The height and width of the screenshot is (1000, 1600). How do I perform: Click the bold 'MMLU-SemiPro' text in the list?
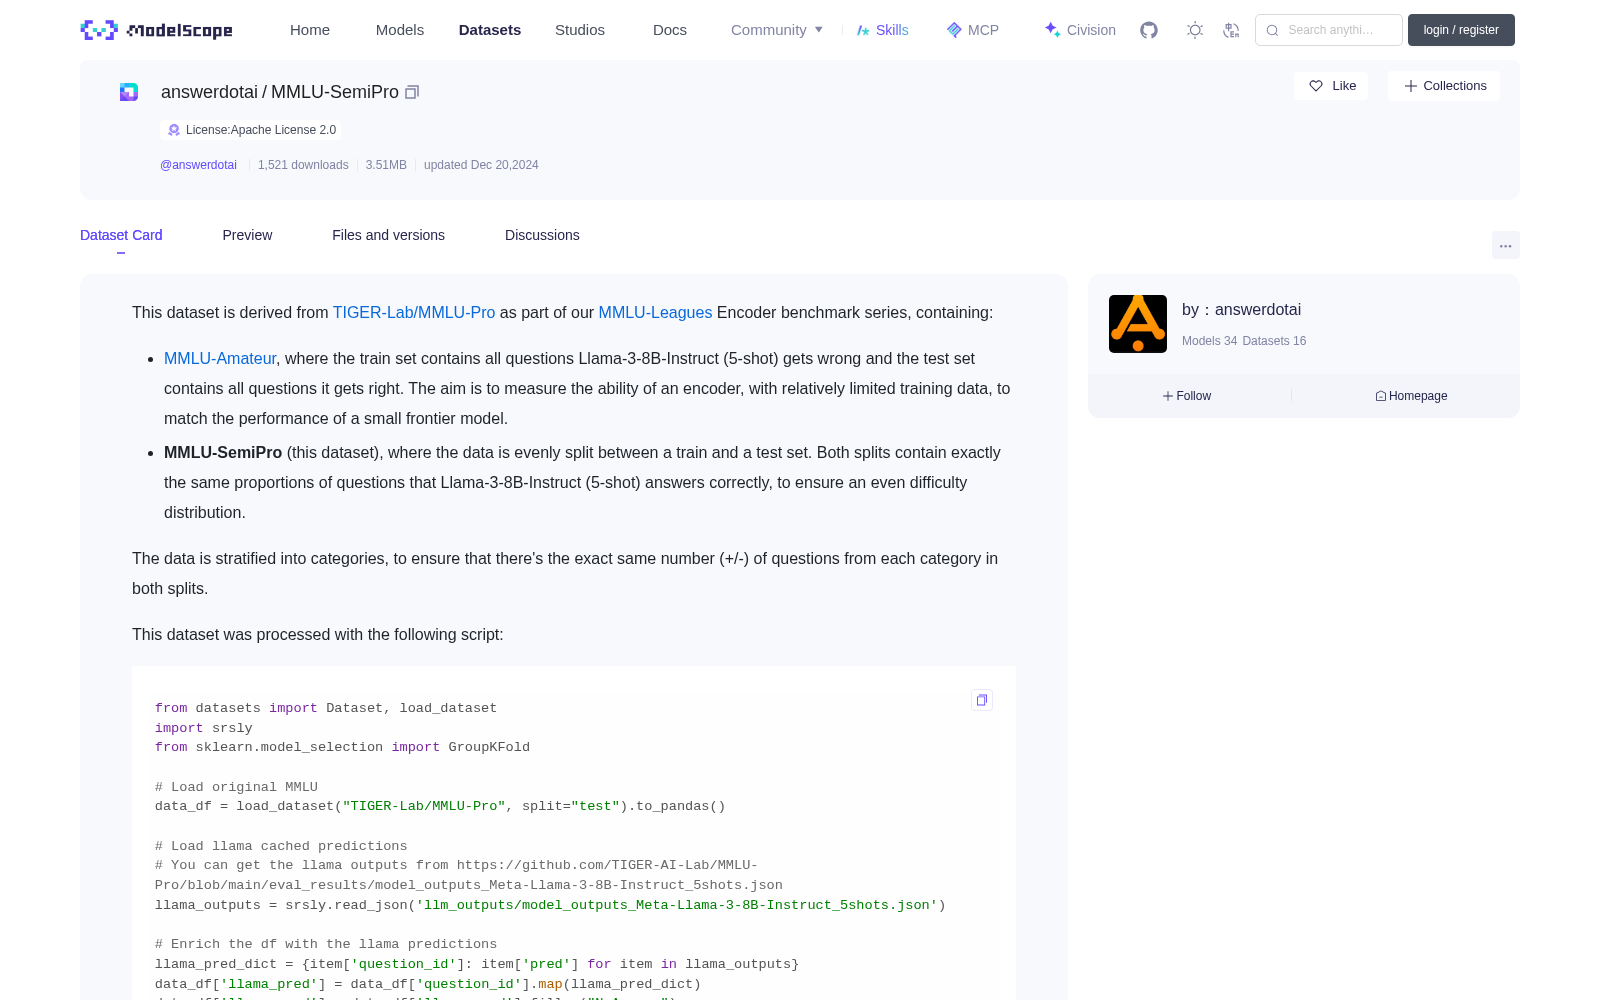pyautogui.click(x=223, y=453)
